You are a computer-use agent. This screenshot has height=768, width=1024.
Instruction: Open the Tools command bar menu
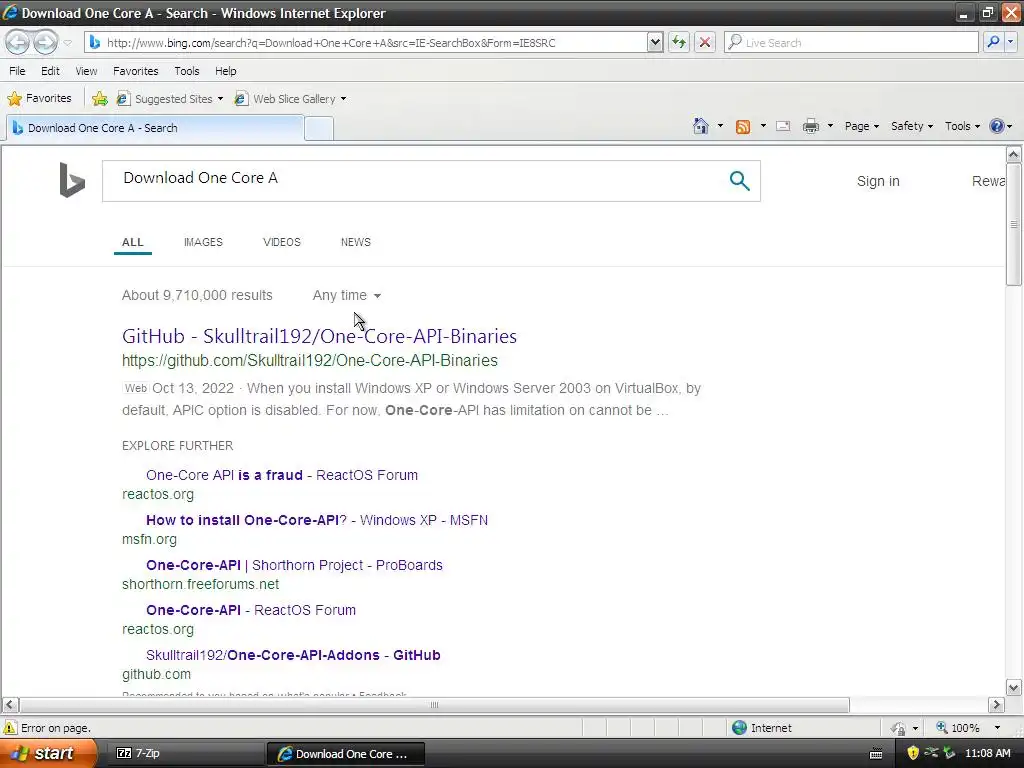pos(962,126)
